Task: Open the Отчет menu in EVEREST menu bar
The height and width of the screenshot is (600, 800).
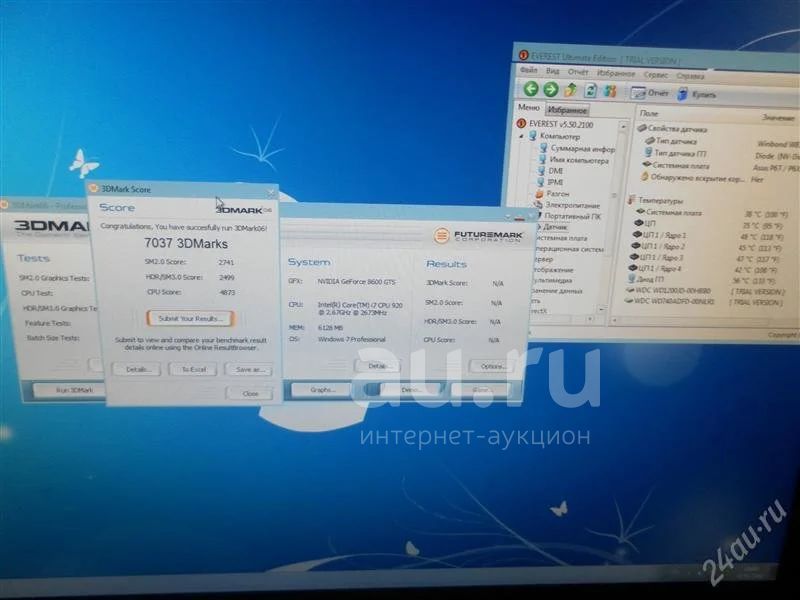Action: pos(578,72)
